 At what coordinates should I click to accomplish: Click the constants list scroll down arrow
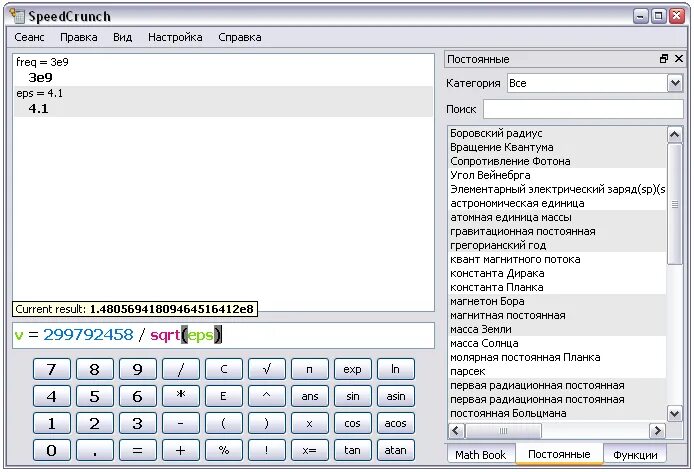click(x=675, y=414)
